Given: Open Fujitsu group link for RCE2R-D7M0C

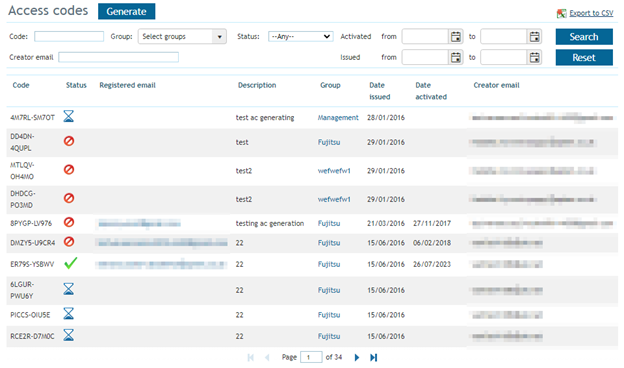Looking at the screenshot, I should pos(329,336).
